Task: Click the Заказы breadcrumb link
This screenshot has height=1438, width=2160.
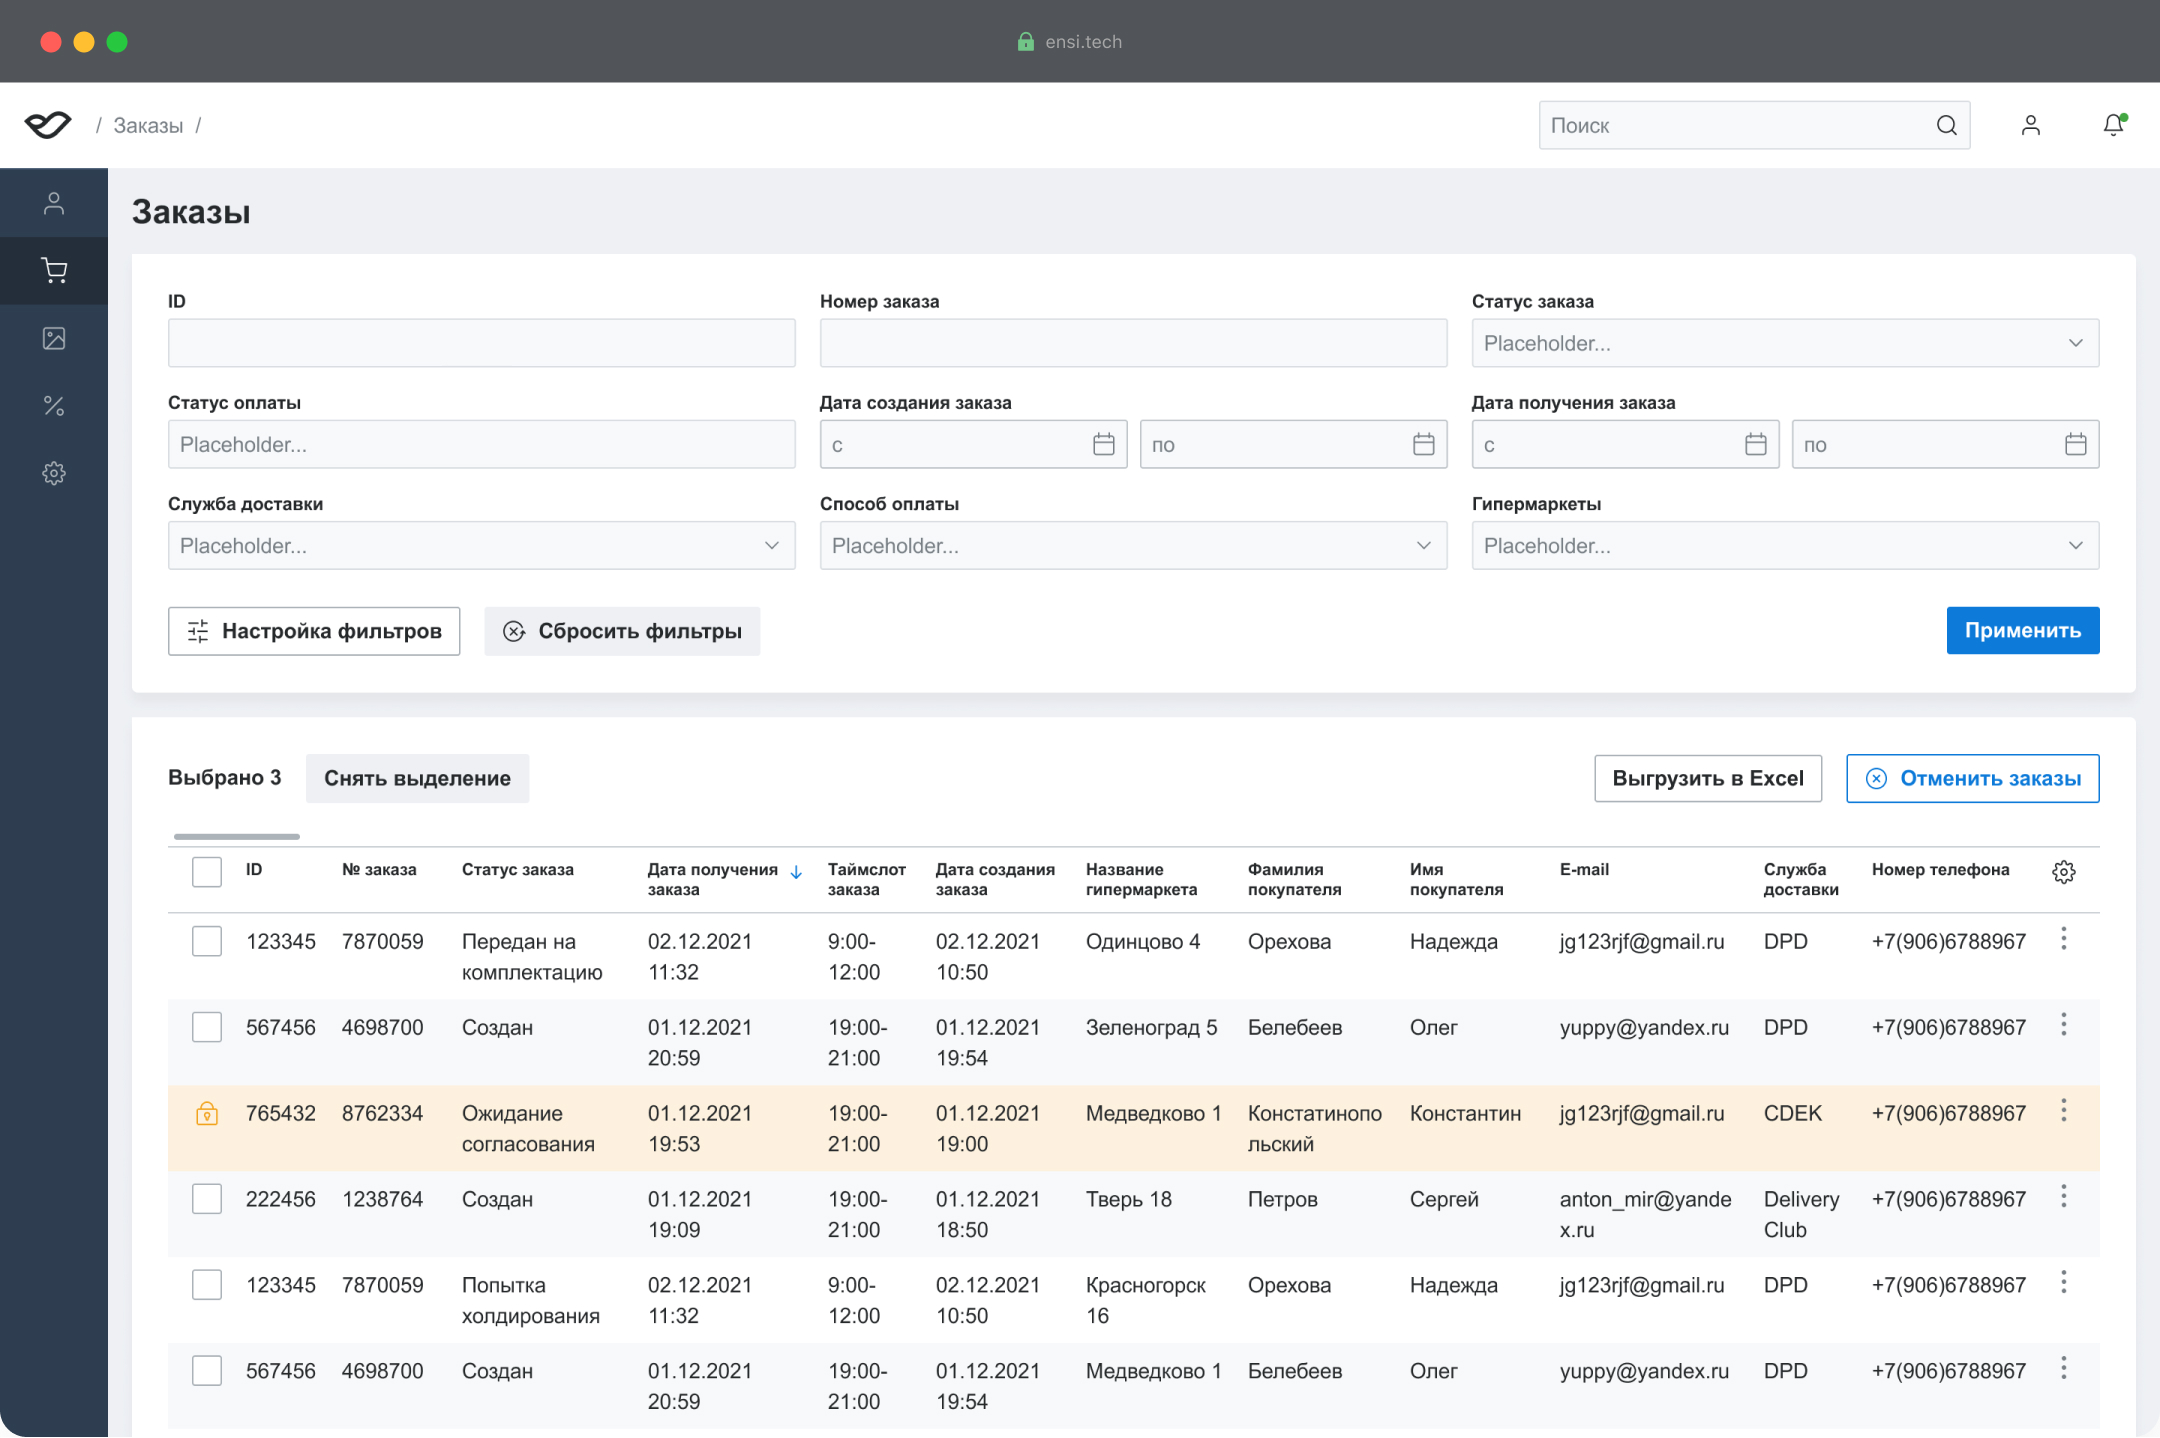Action: [148, 126]
